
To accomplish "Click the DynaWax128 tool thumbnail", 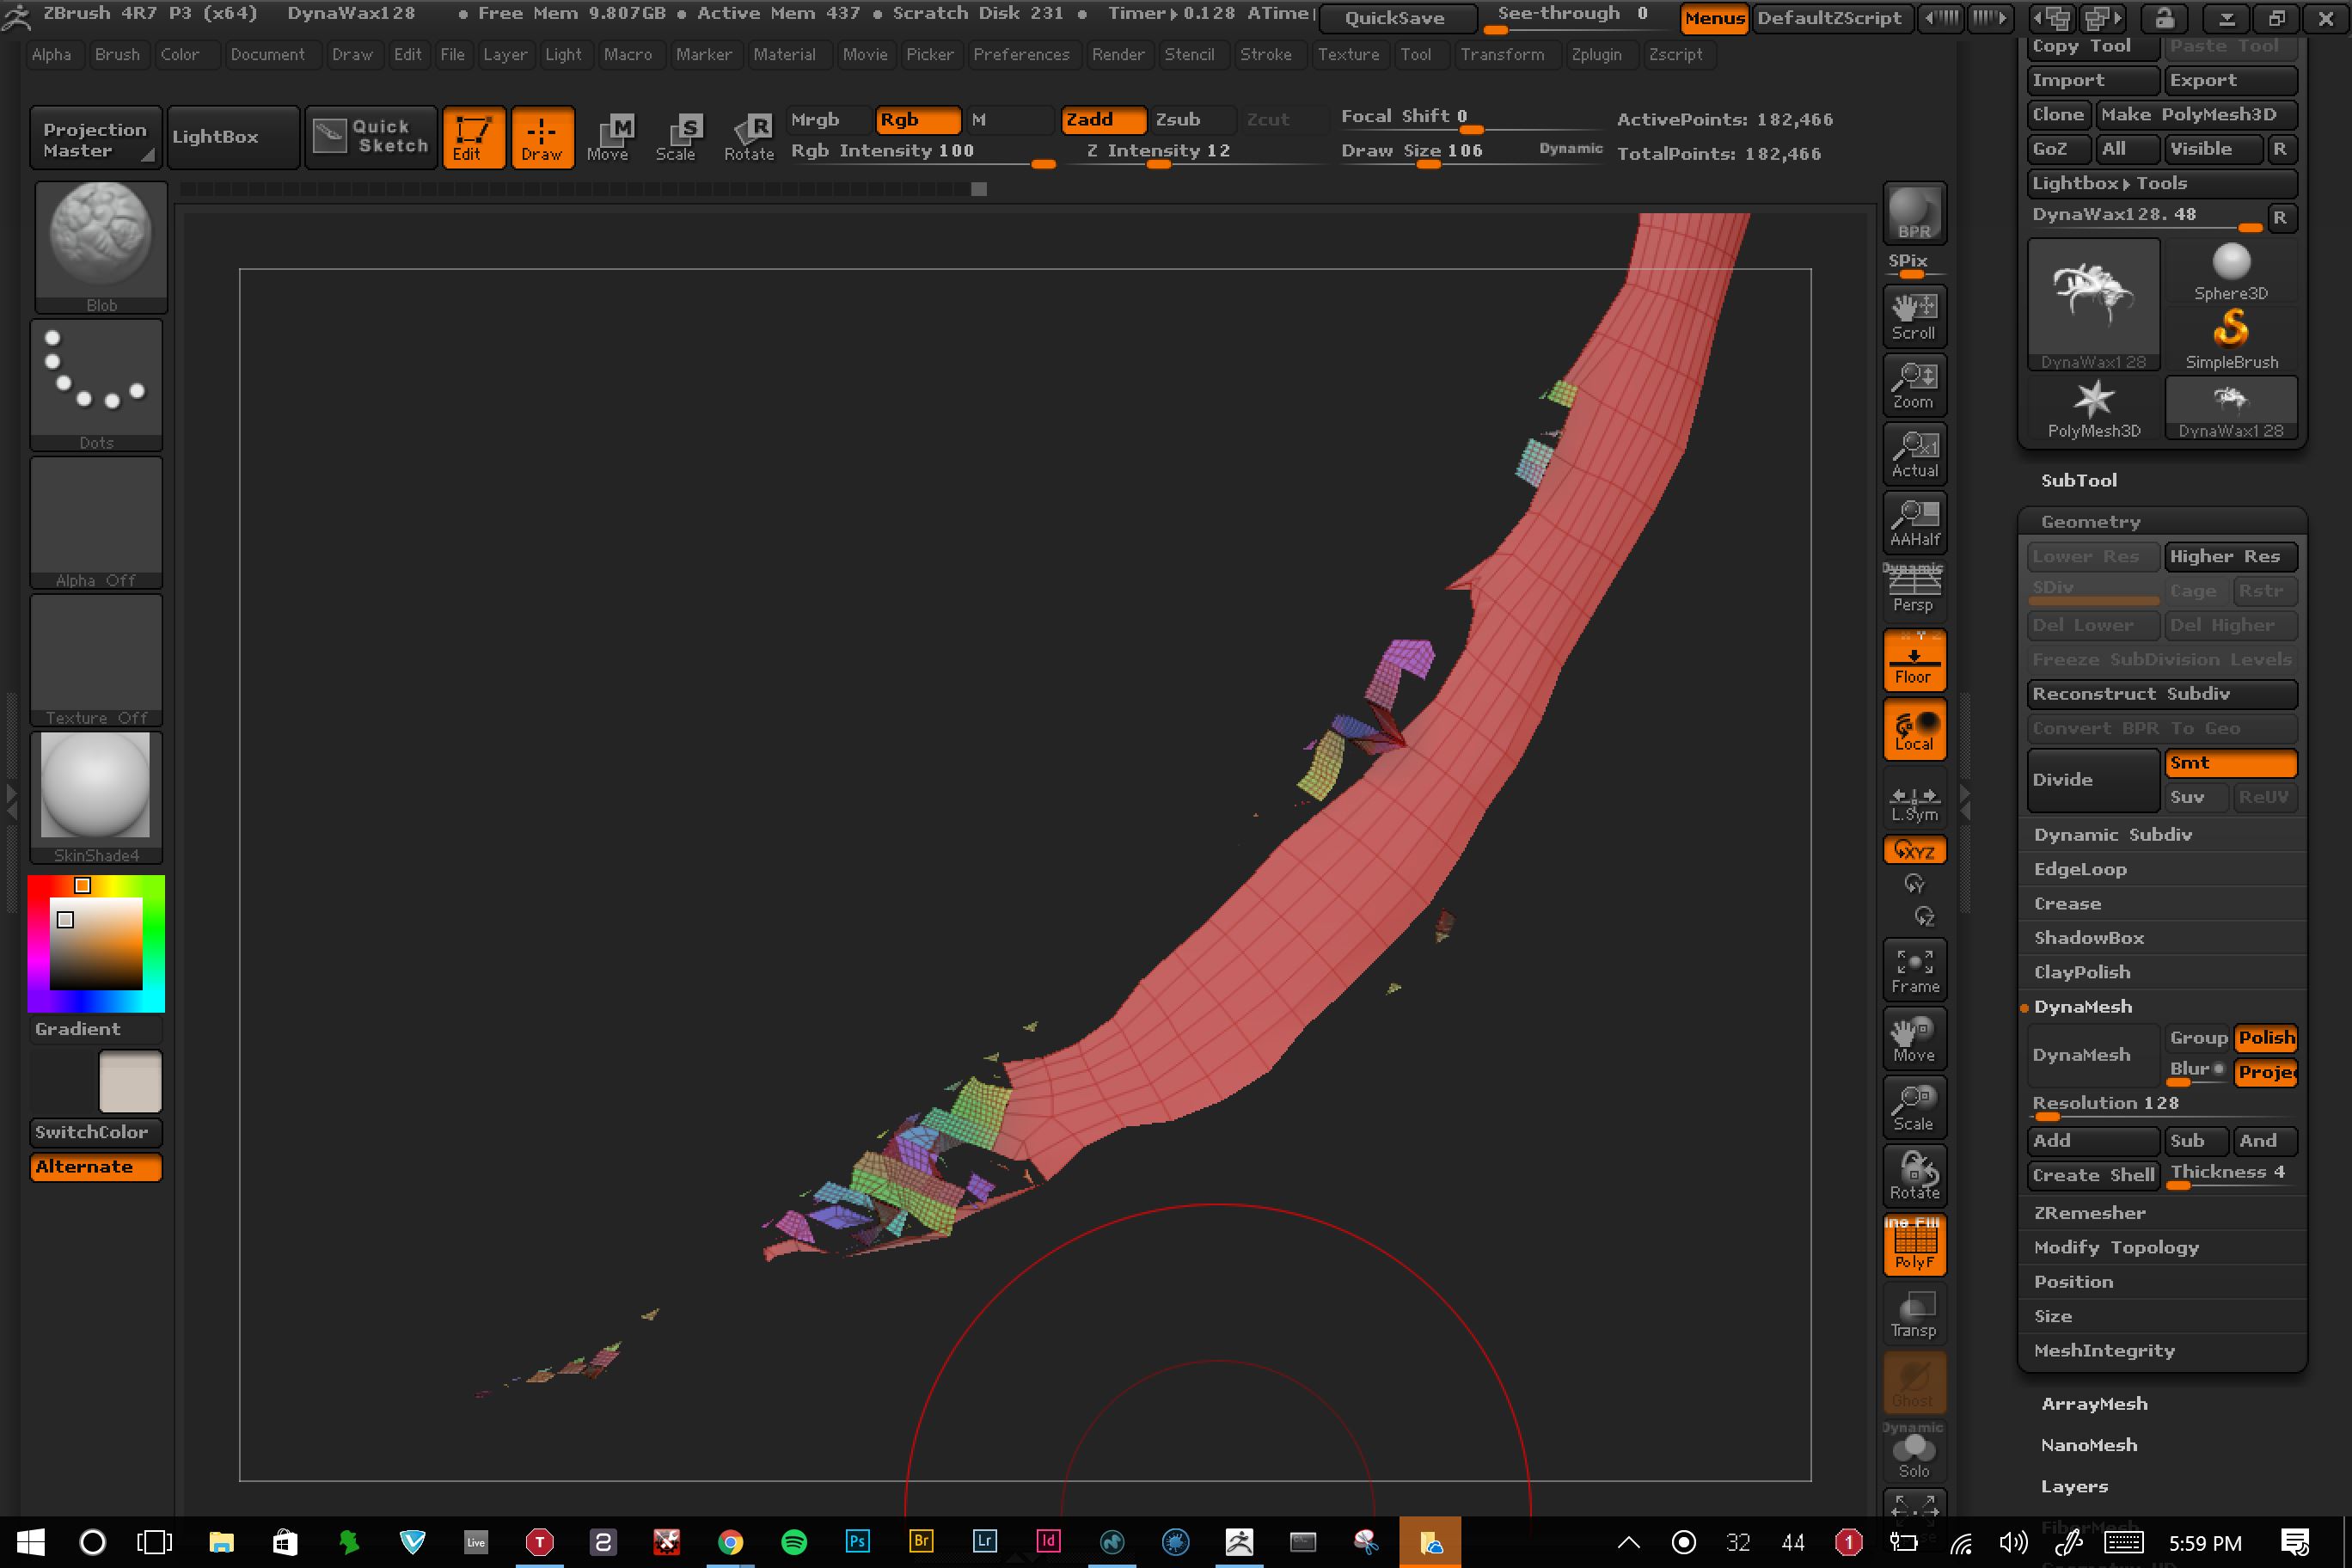I will click(x=2094, y=305).
